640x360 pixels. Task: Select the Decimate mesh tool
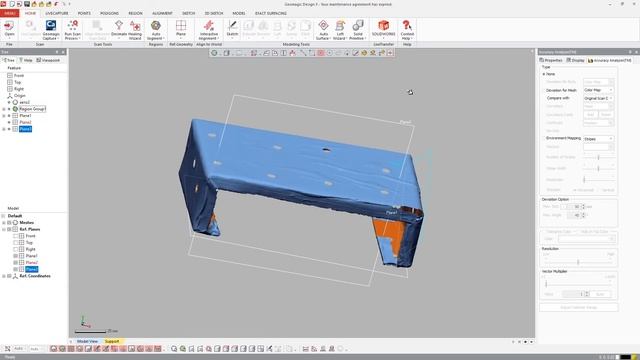click(119, 29)
